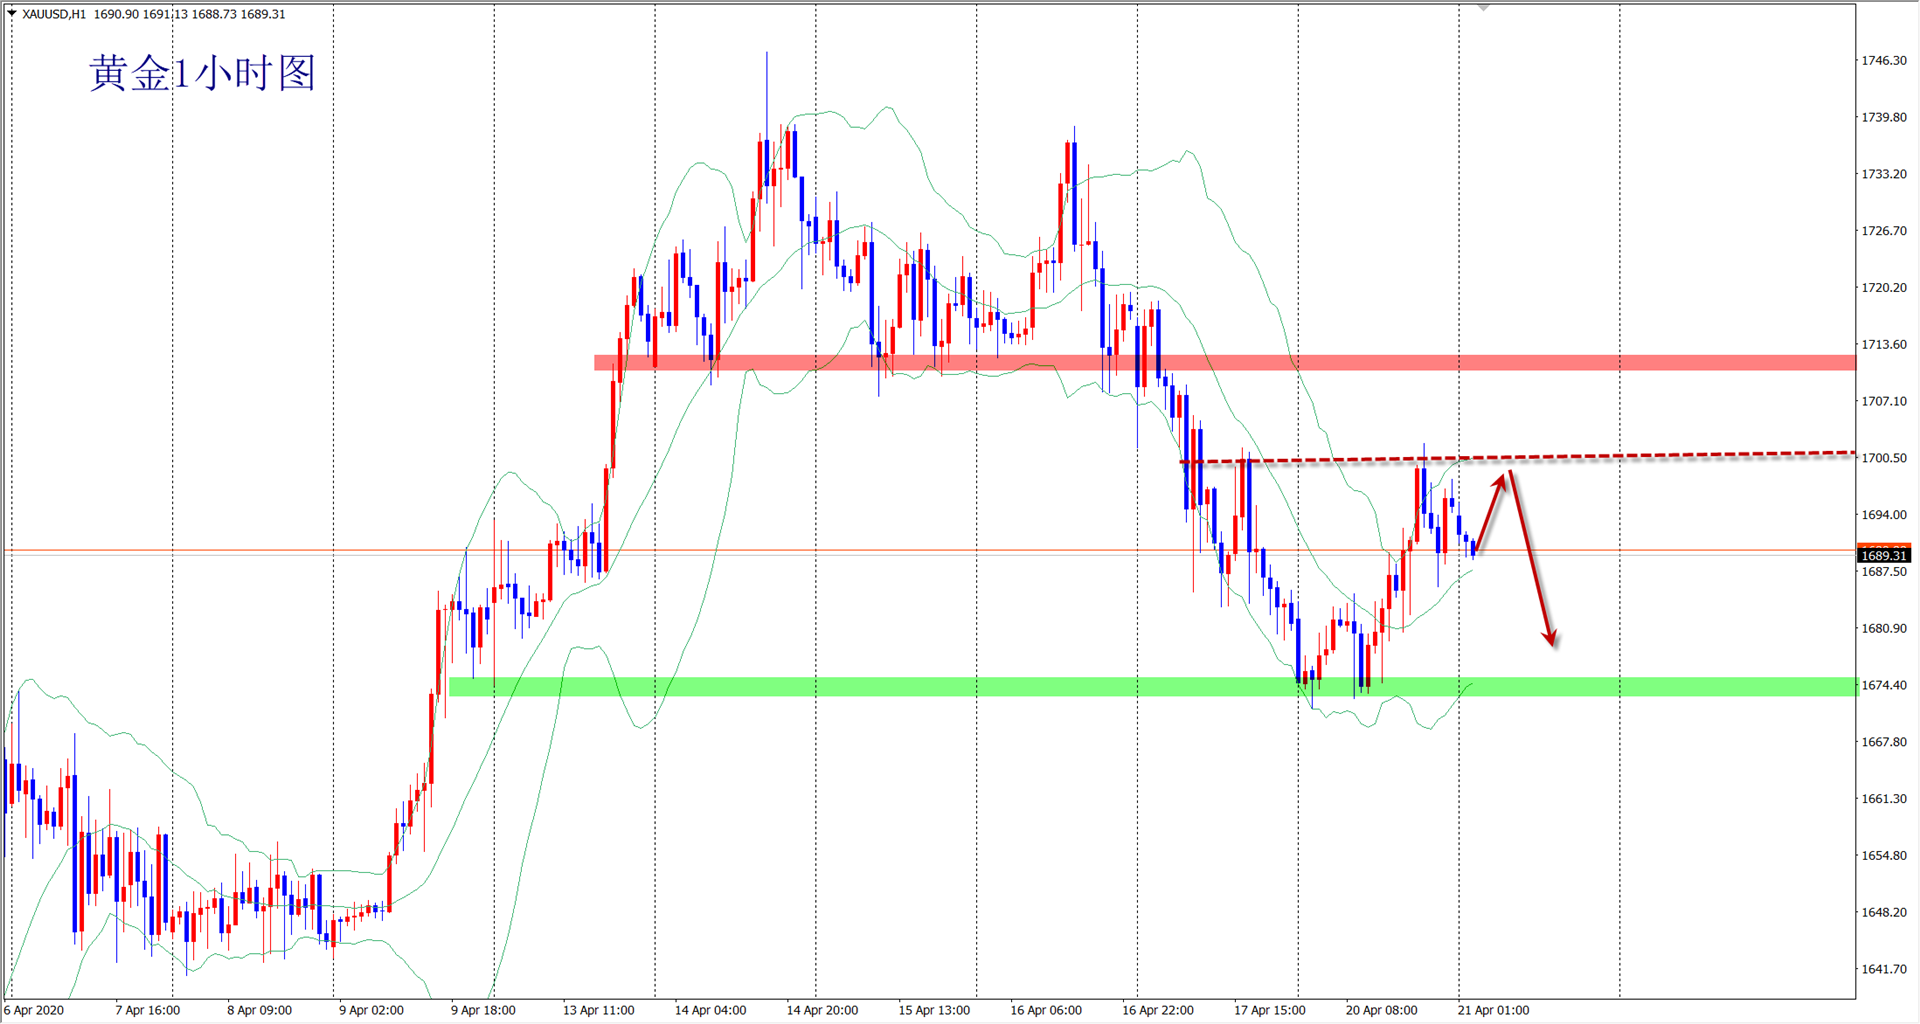
Task: Click the 17 Apr 15:00 time label
Action: point(1270,1010)
